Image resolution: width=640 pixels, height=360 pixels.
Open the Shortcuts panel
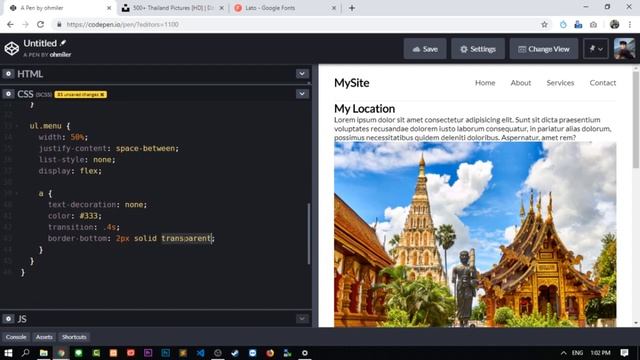point(74,337)
